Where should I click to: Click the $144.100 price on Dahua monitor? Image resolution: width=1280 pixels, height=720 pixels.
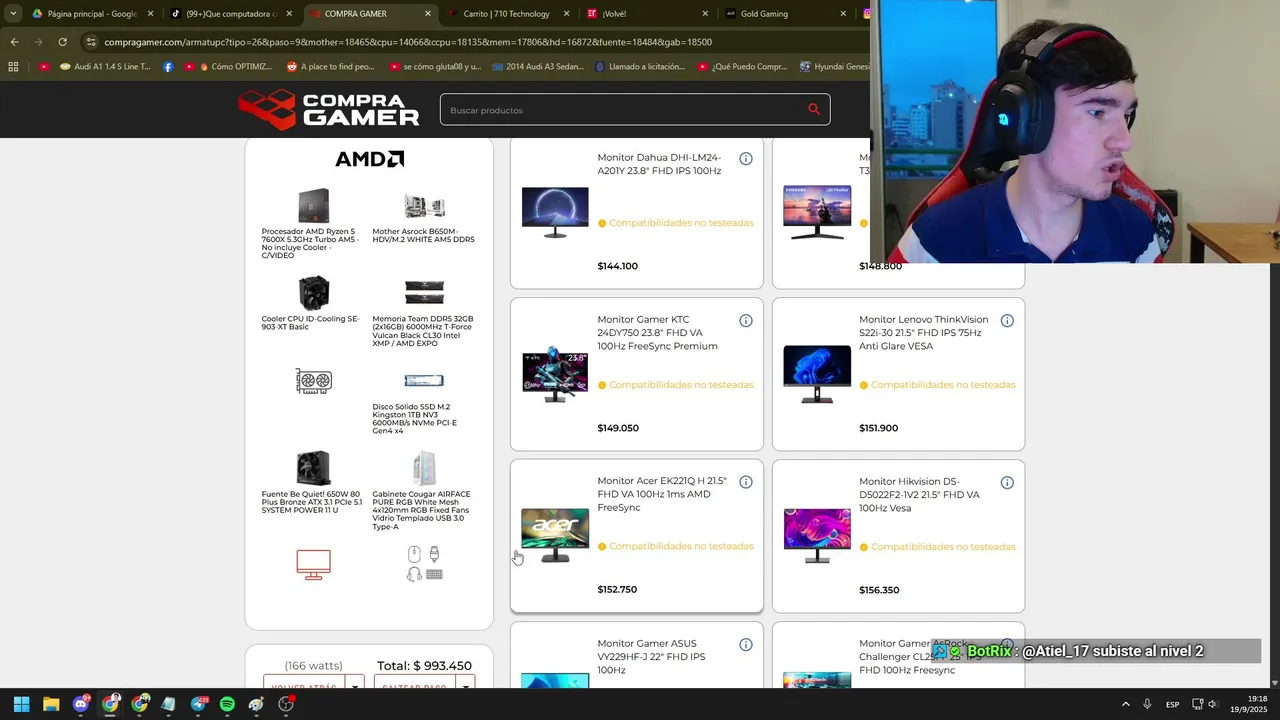coord(617,266)
